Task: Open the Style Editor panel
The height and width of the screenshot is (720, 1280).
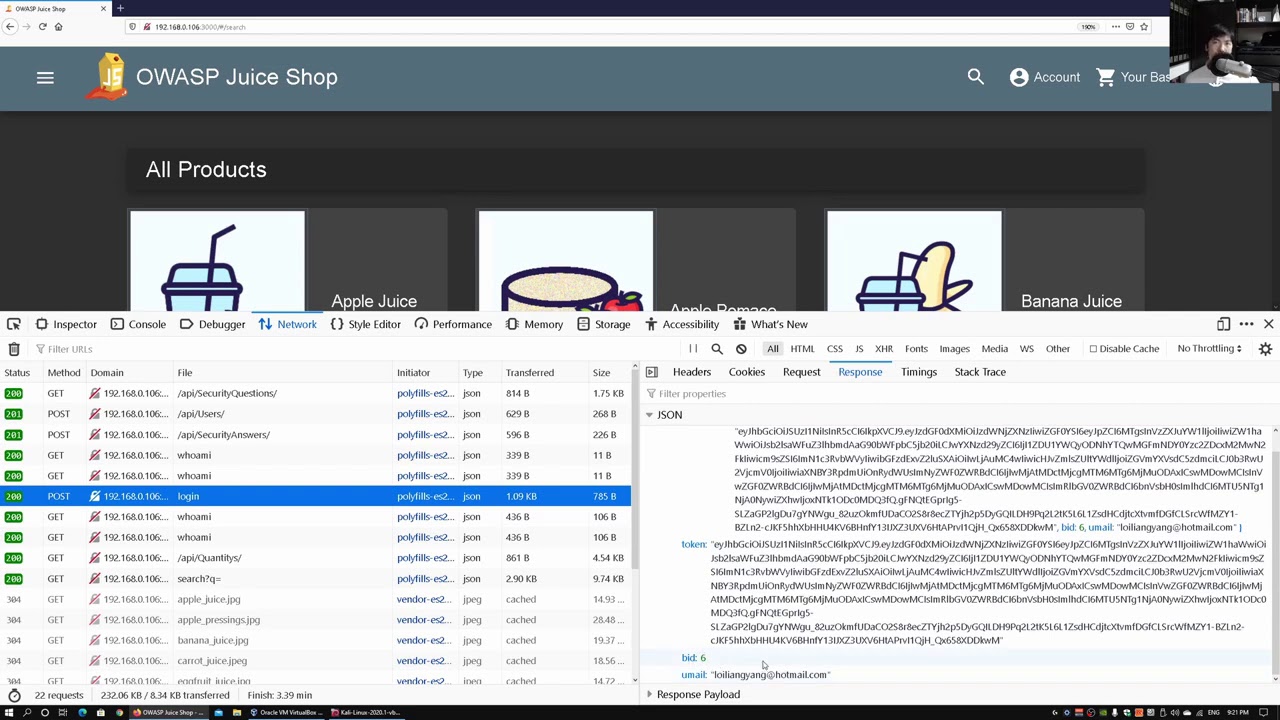Action: point(365,324)
